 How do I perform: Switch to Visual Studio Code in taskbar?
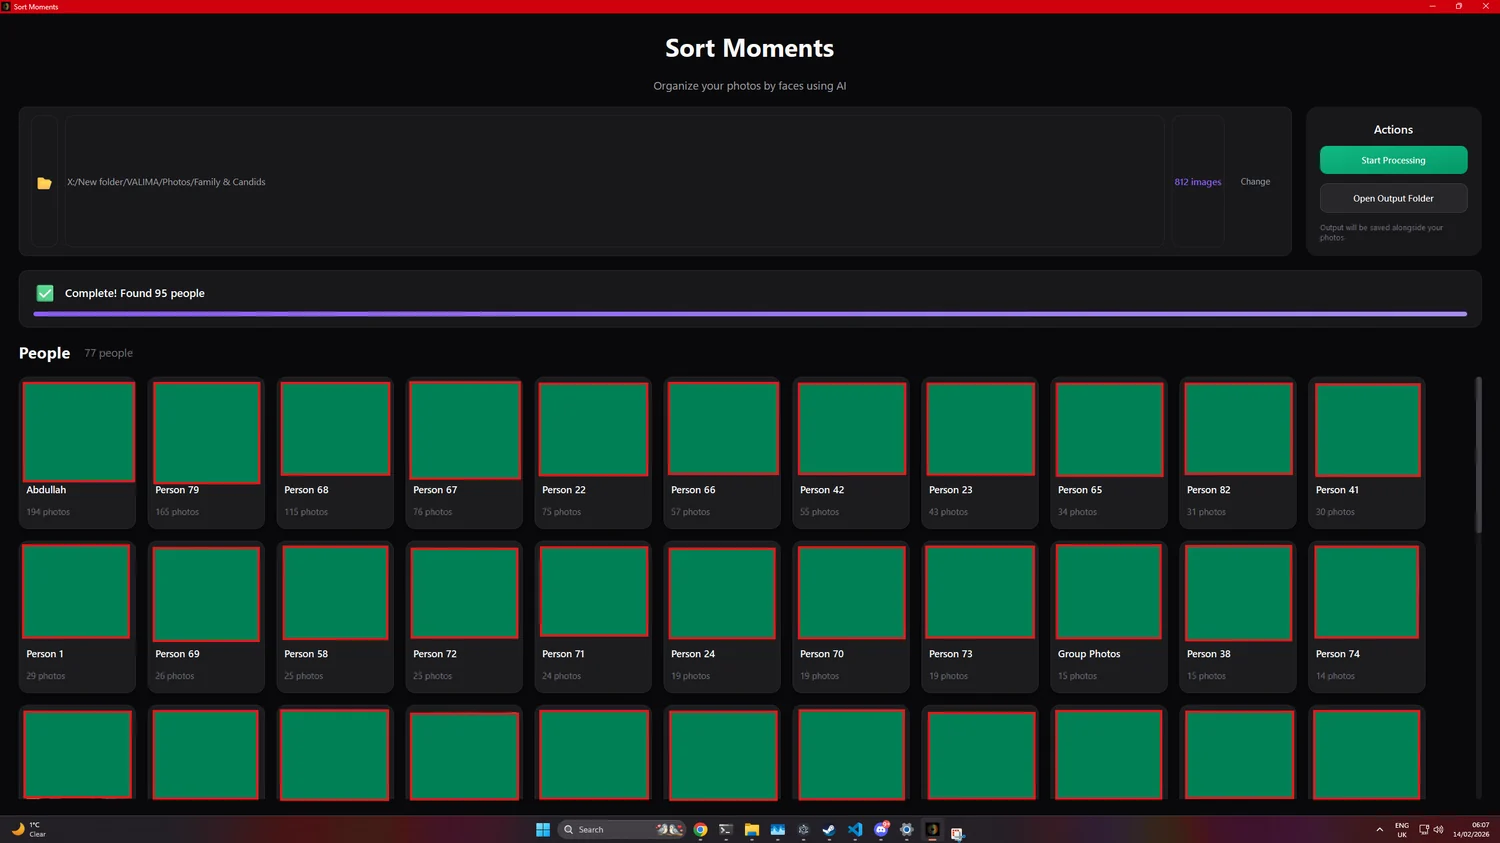click(855, 830)
